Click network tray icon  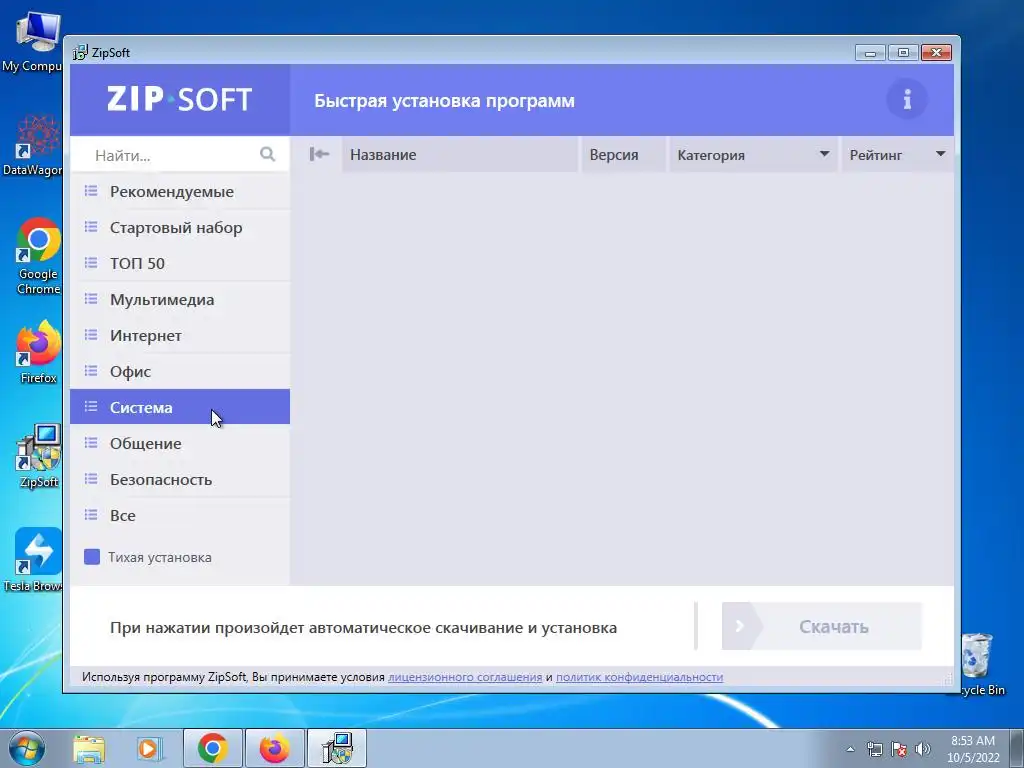874,749
